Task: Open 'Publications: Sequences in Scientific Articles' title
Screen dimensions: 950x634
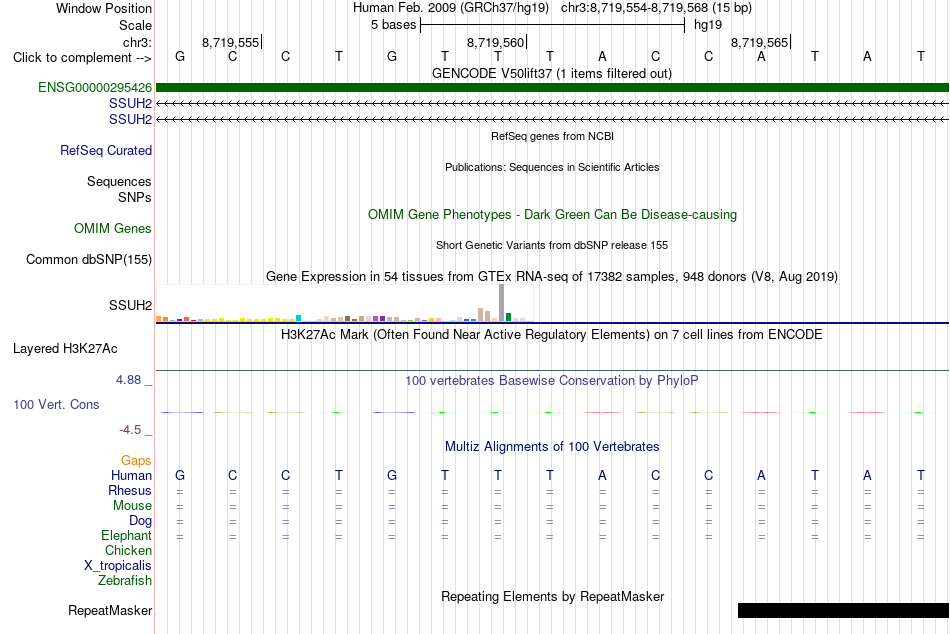Action: [x=552, y=167]
